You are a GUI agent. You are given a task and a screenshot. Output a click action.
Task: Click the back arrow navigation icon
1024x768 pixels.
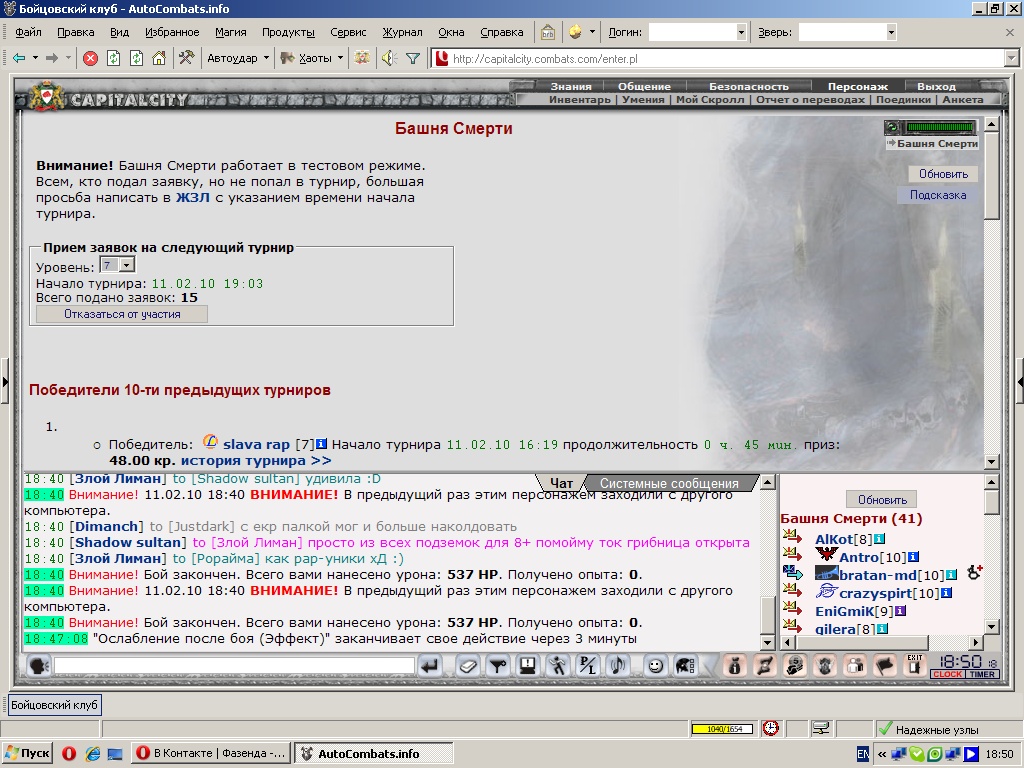19,58
